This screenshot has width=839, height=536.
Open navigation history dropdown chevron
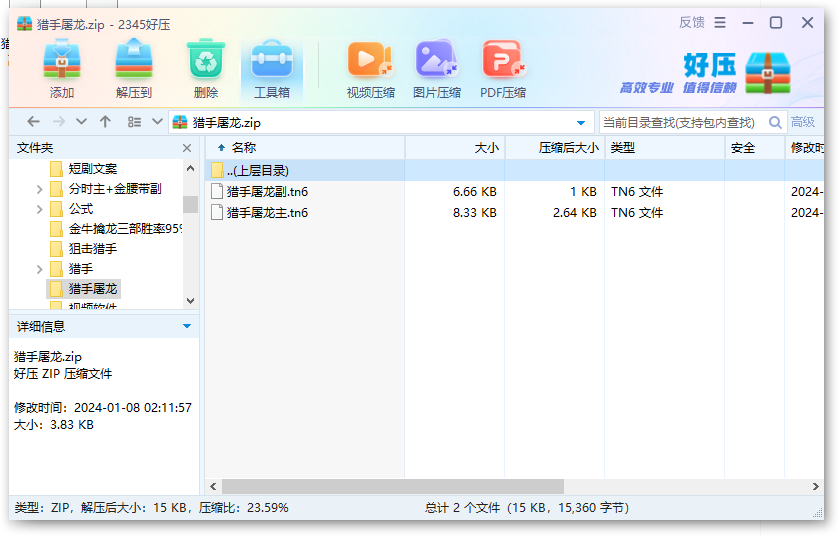(81, 122)
